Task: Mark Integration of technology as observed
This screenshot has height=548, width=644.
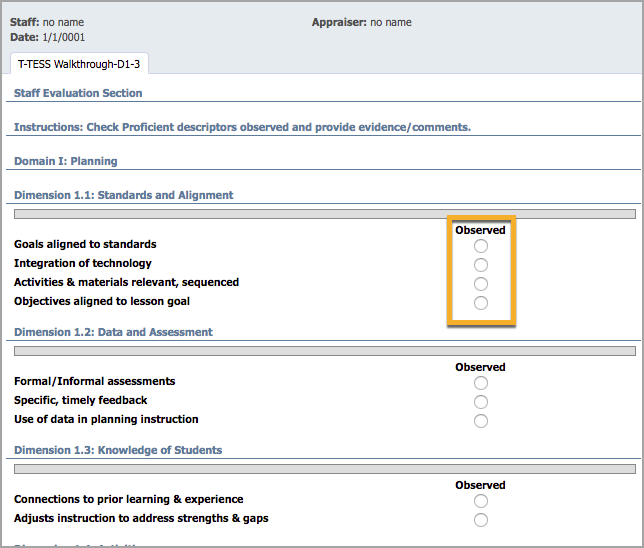Action: point(481,265)
